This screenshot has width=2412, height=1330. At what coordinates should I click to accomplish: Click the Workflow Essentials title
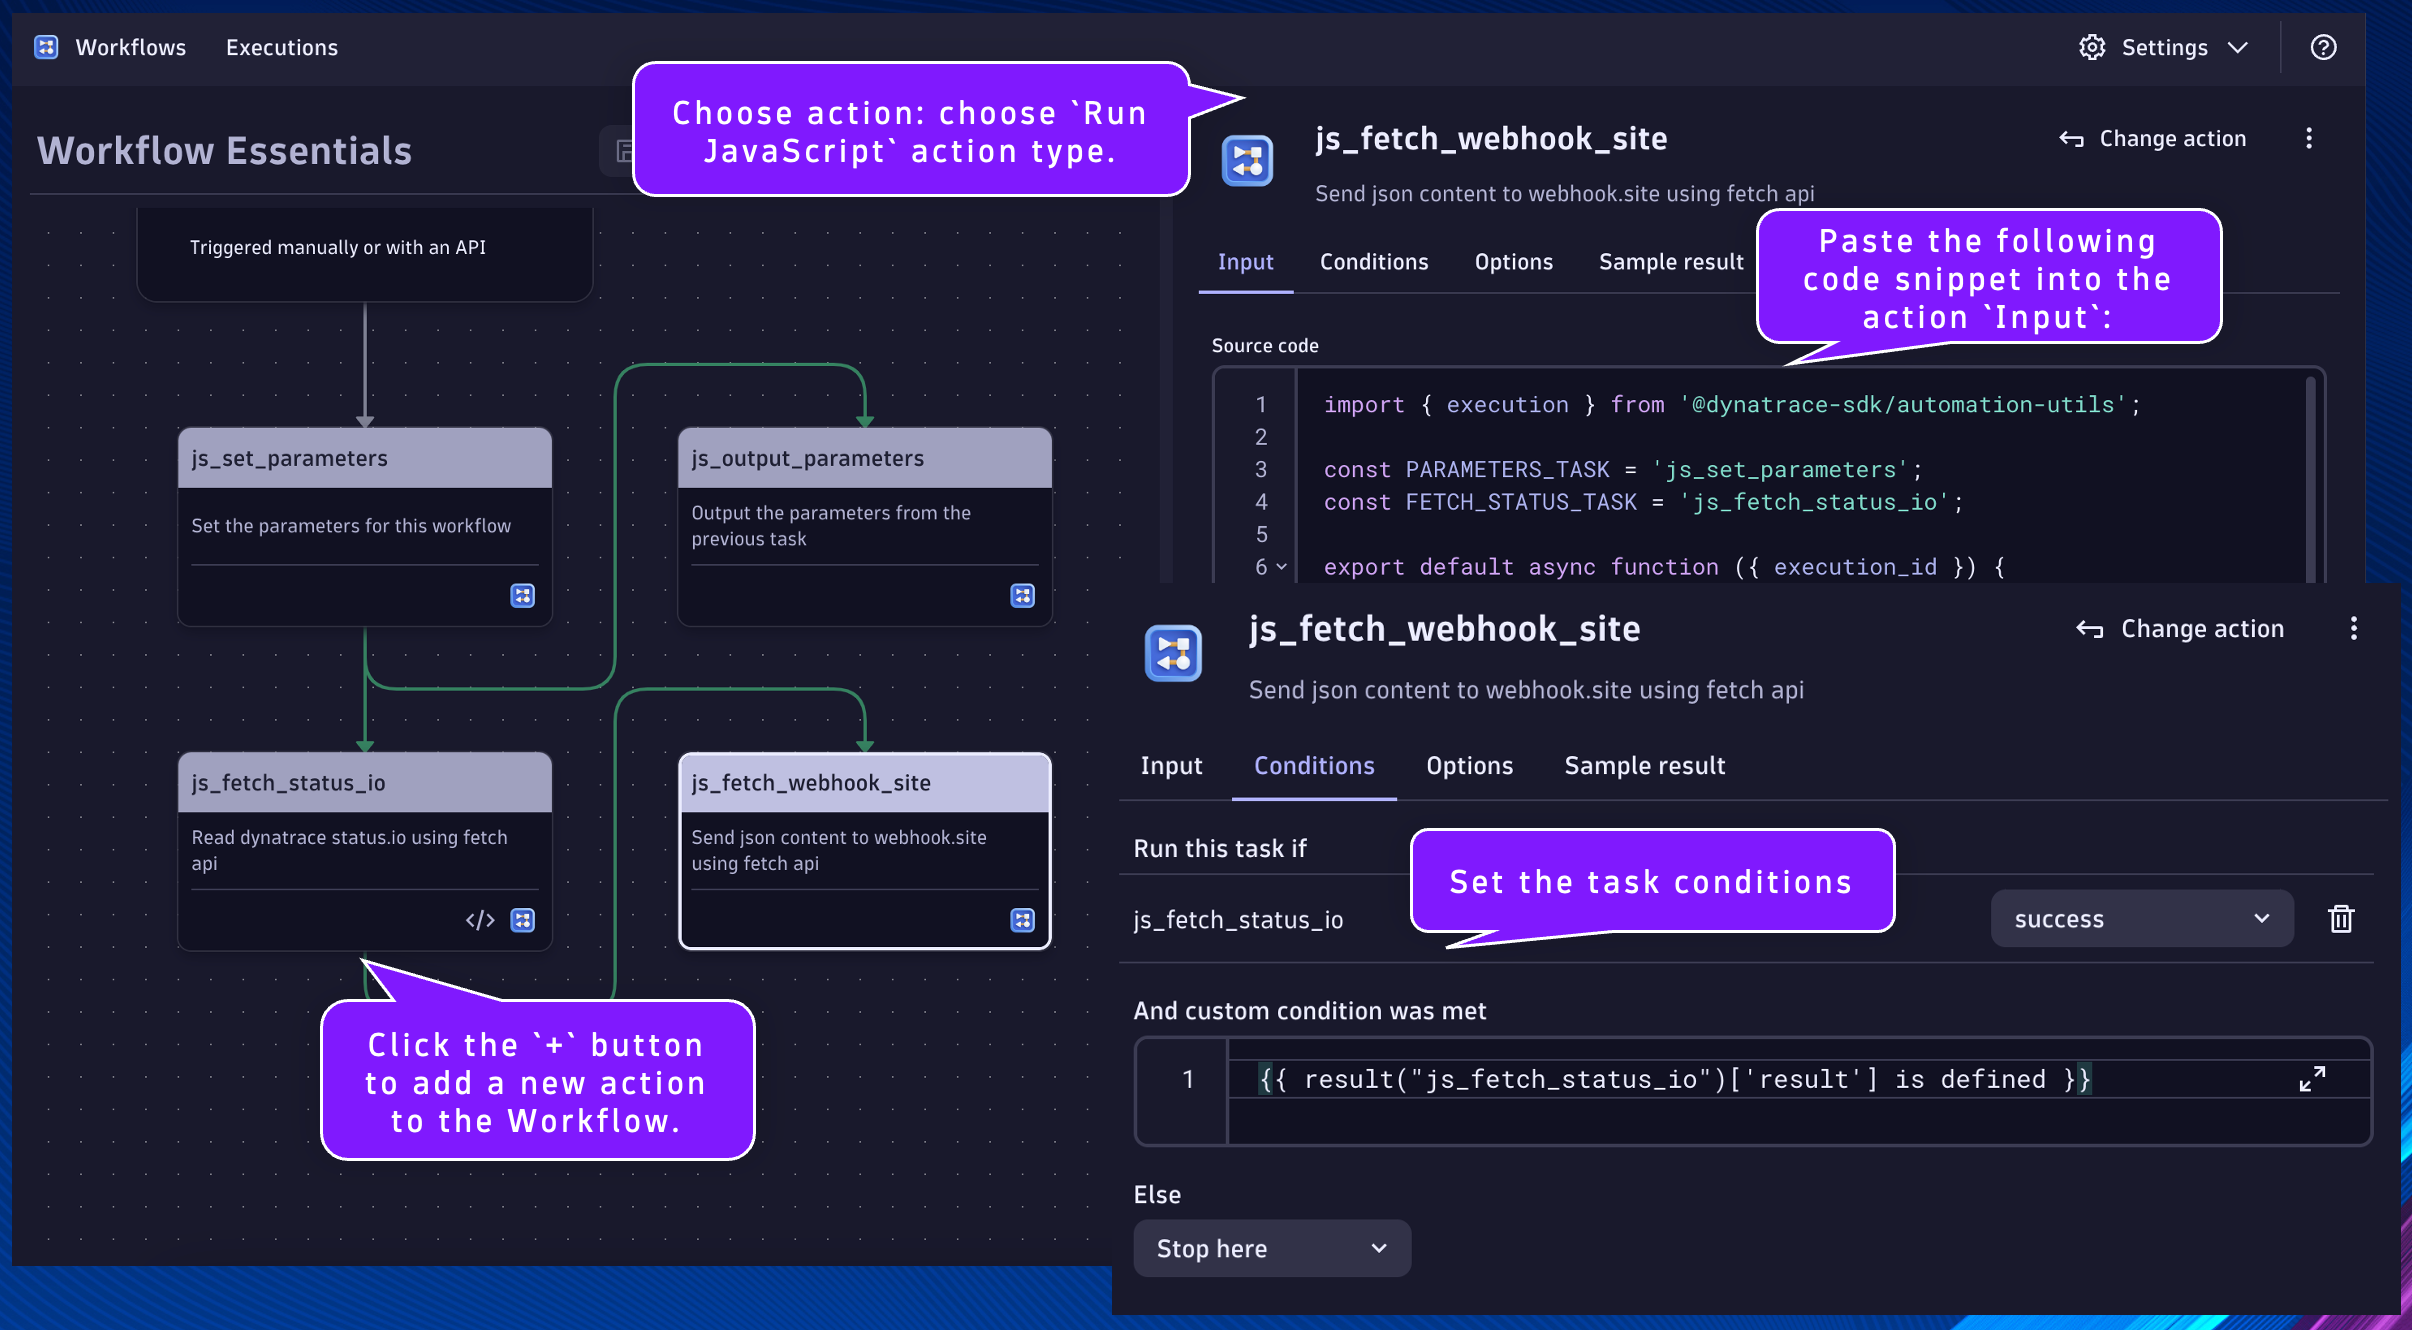(x=224, y=150)
